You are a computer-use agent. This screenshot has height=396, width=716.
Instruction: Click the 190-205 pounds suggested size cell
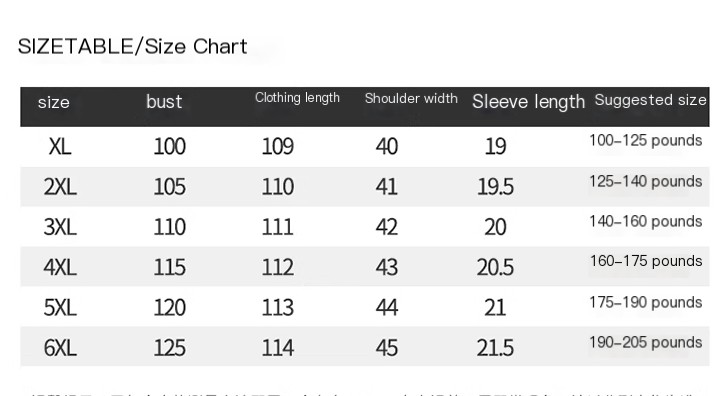tap(645, 343)
